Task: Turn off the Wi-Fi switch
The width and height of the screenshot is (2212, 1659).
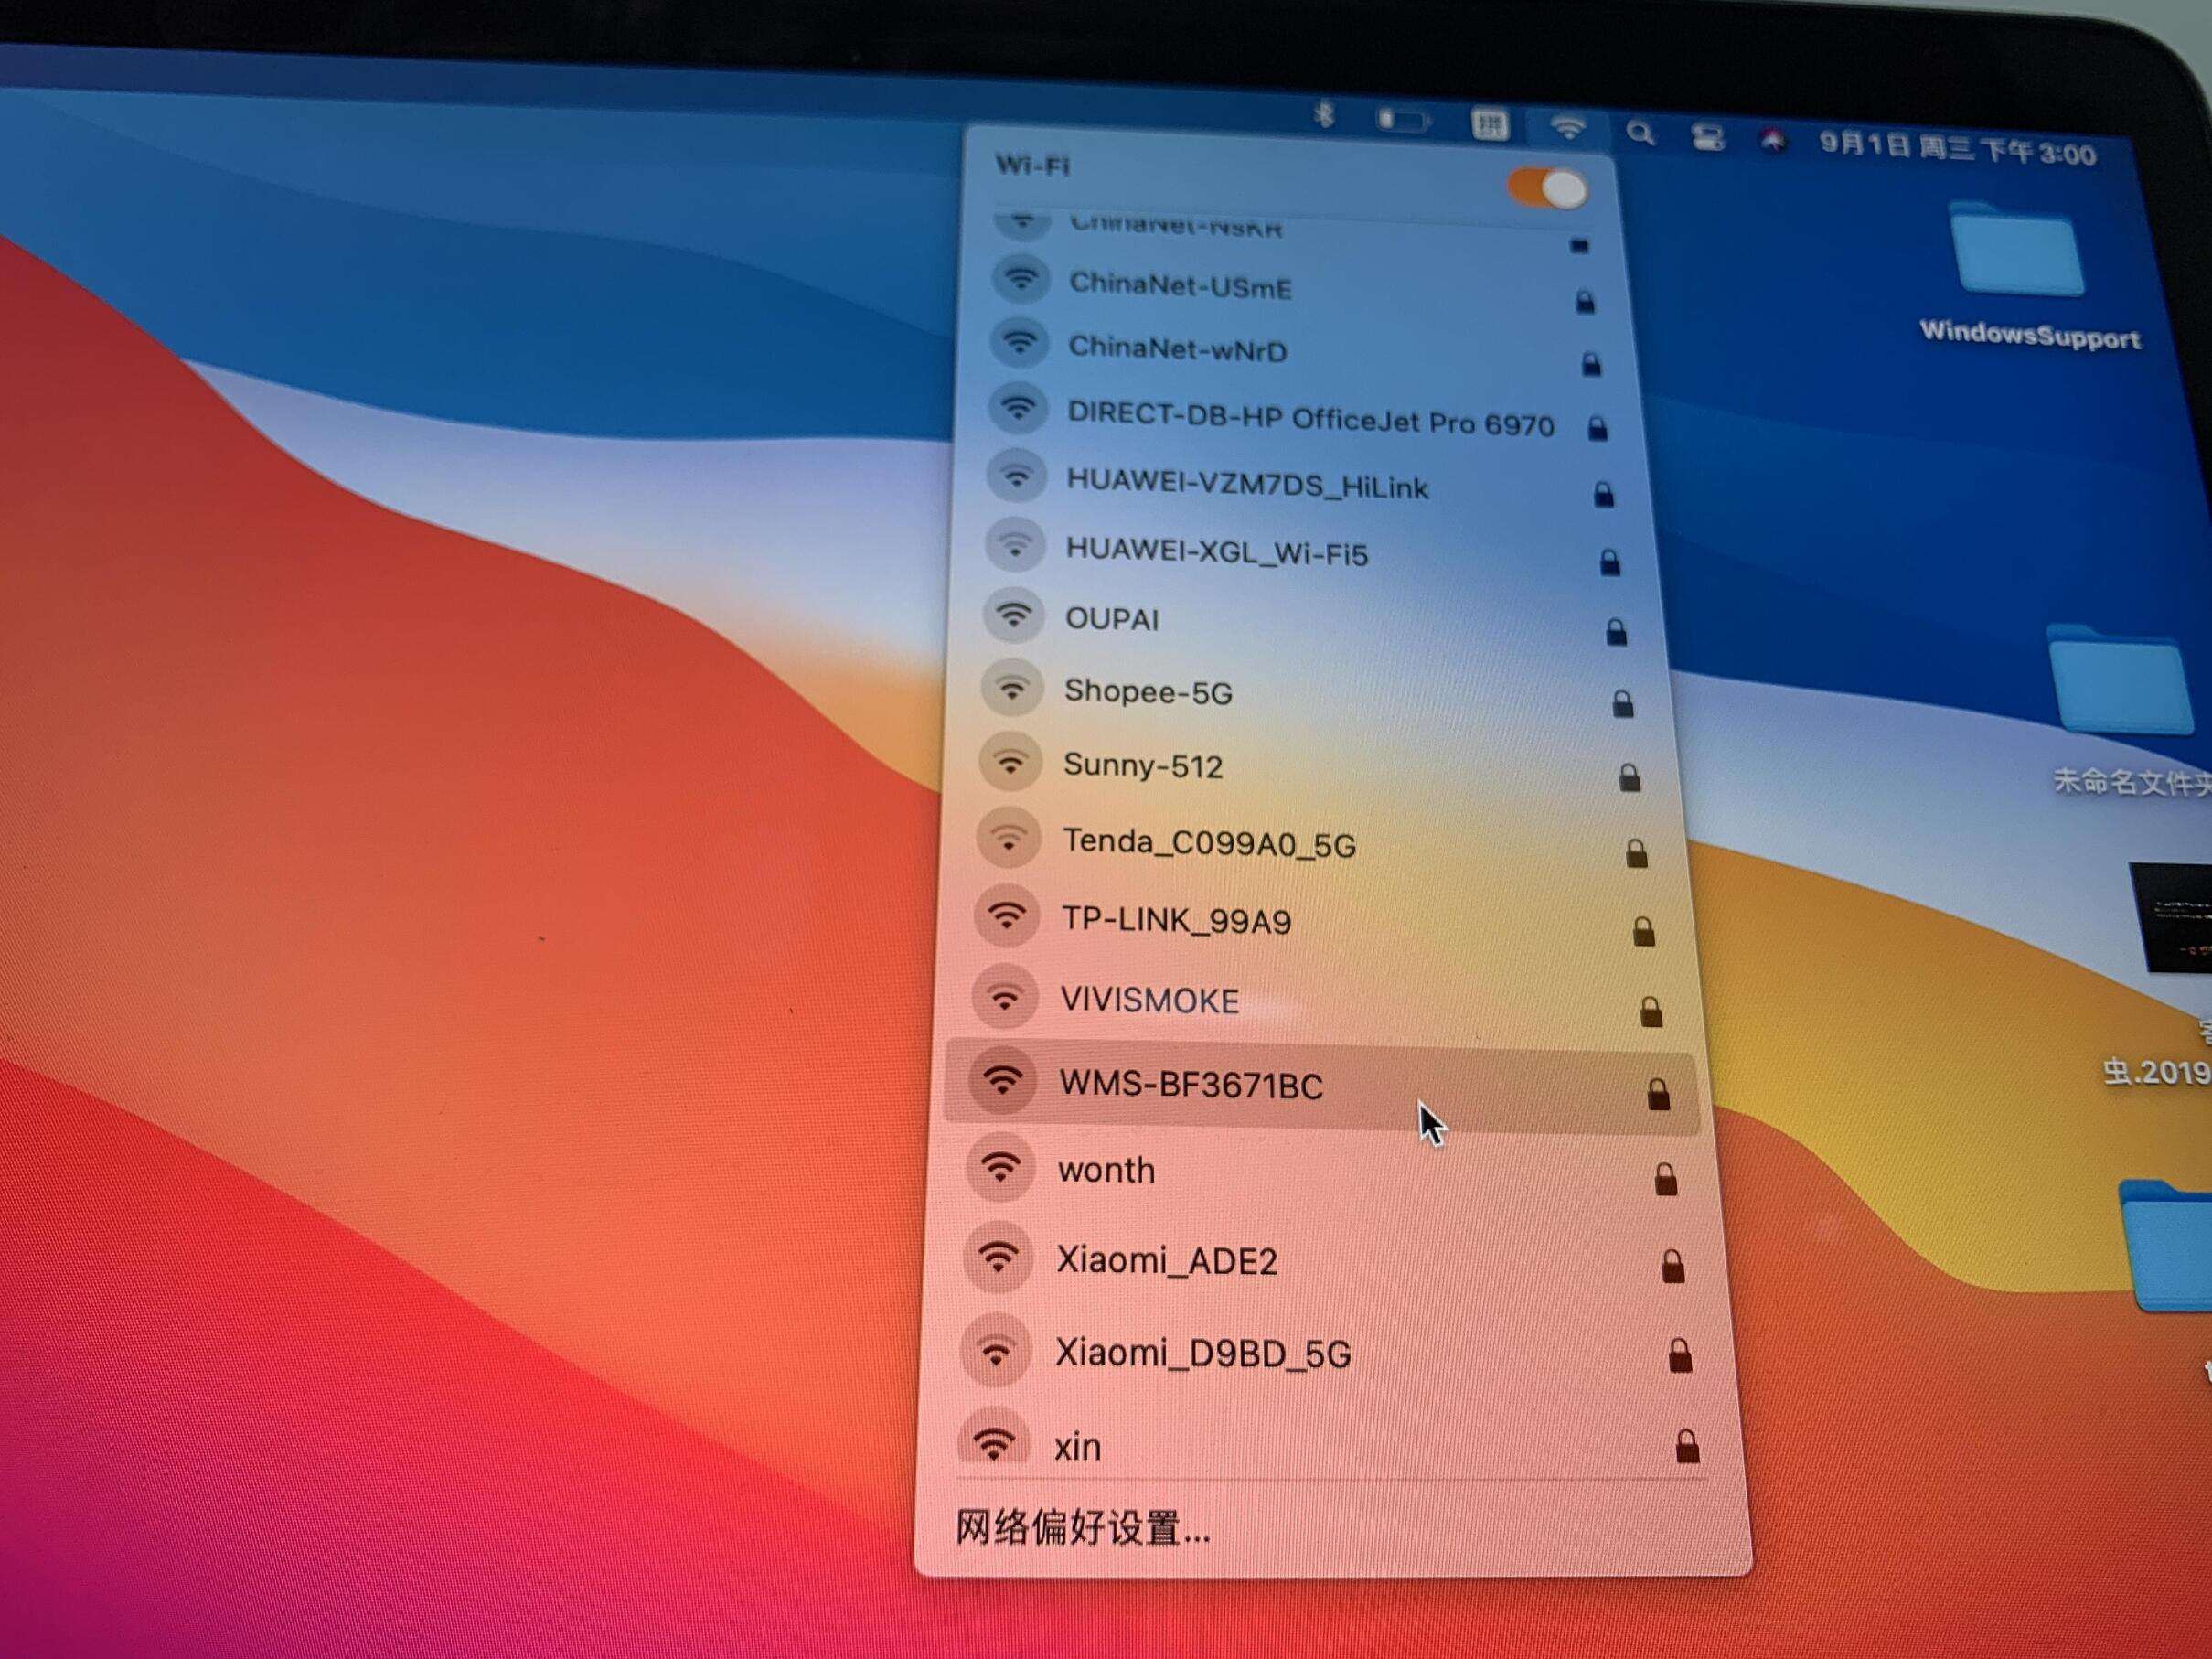Action: 1548,187
